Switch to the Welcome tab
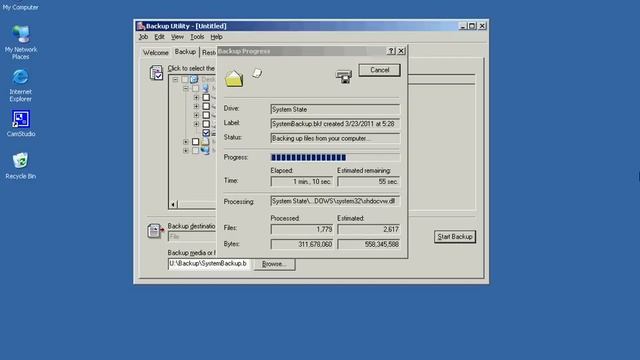The height and width of the screenshot is (360, 640). [x=156, y=53]
